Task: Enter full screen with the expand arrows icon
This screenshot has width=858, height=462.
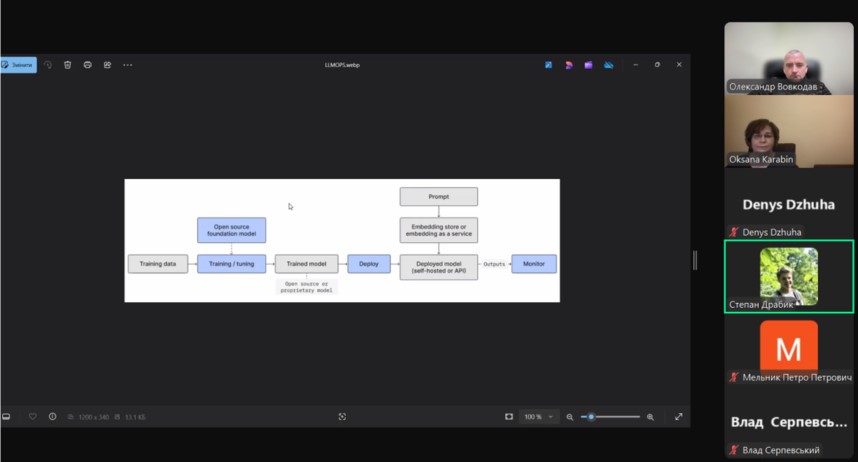Action: pos(679,416)
